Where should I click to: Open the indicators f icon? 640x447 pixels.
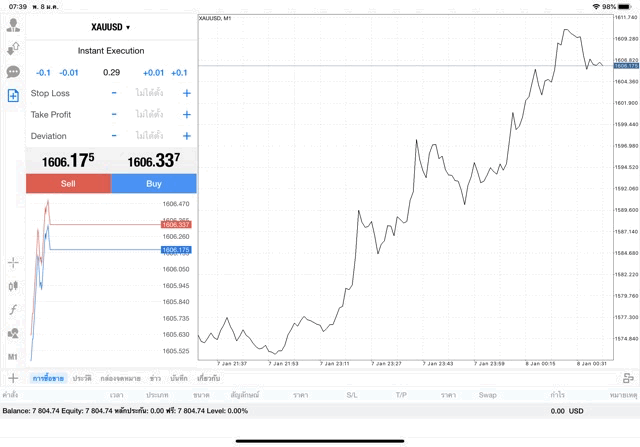(x=13, y=310)
